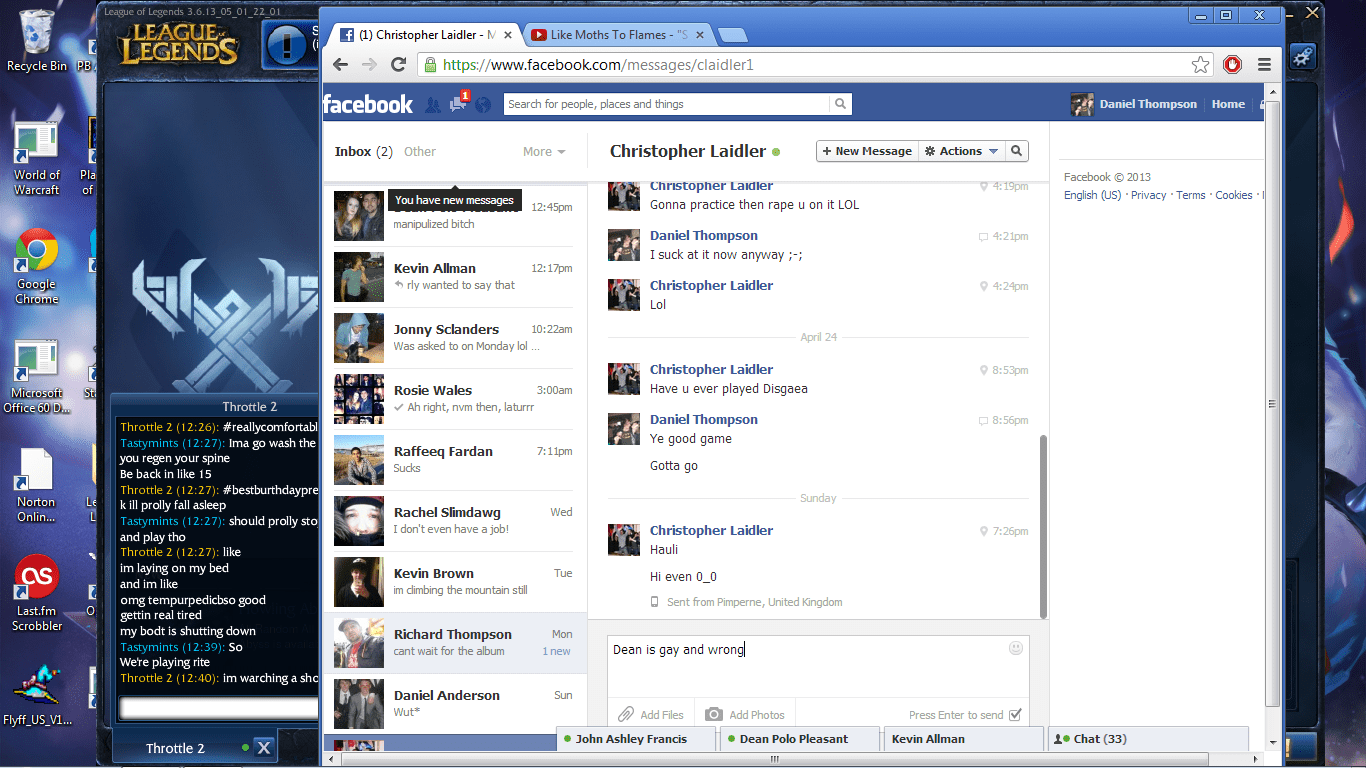This screenshot has height=768, width=1366.
Task: Click the English (US) language link
Action: pyautogui.click(x=1092, y=195)
